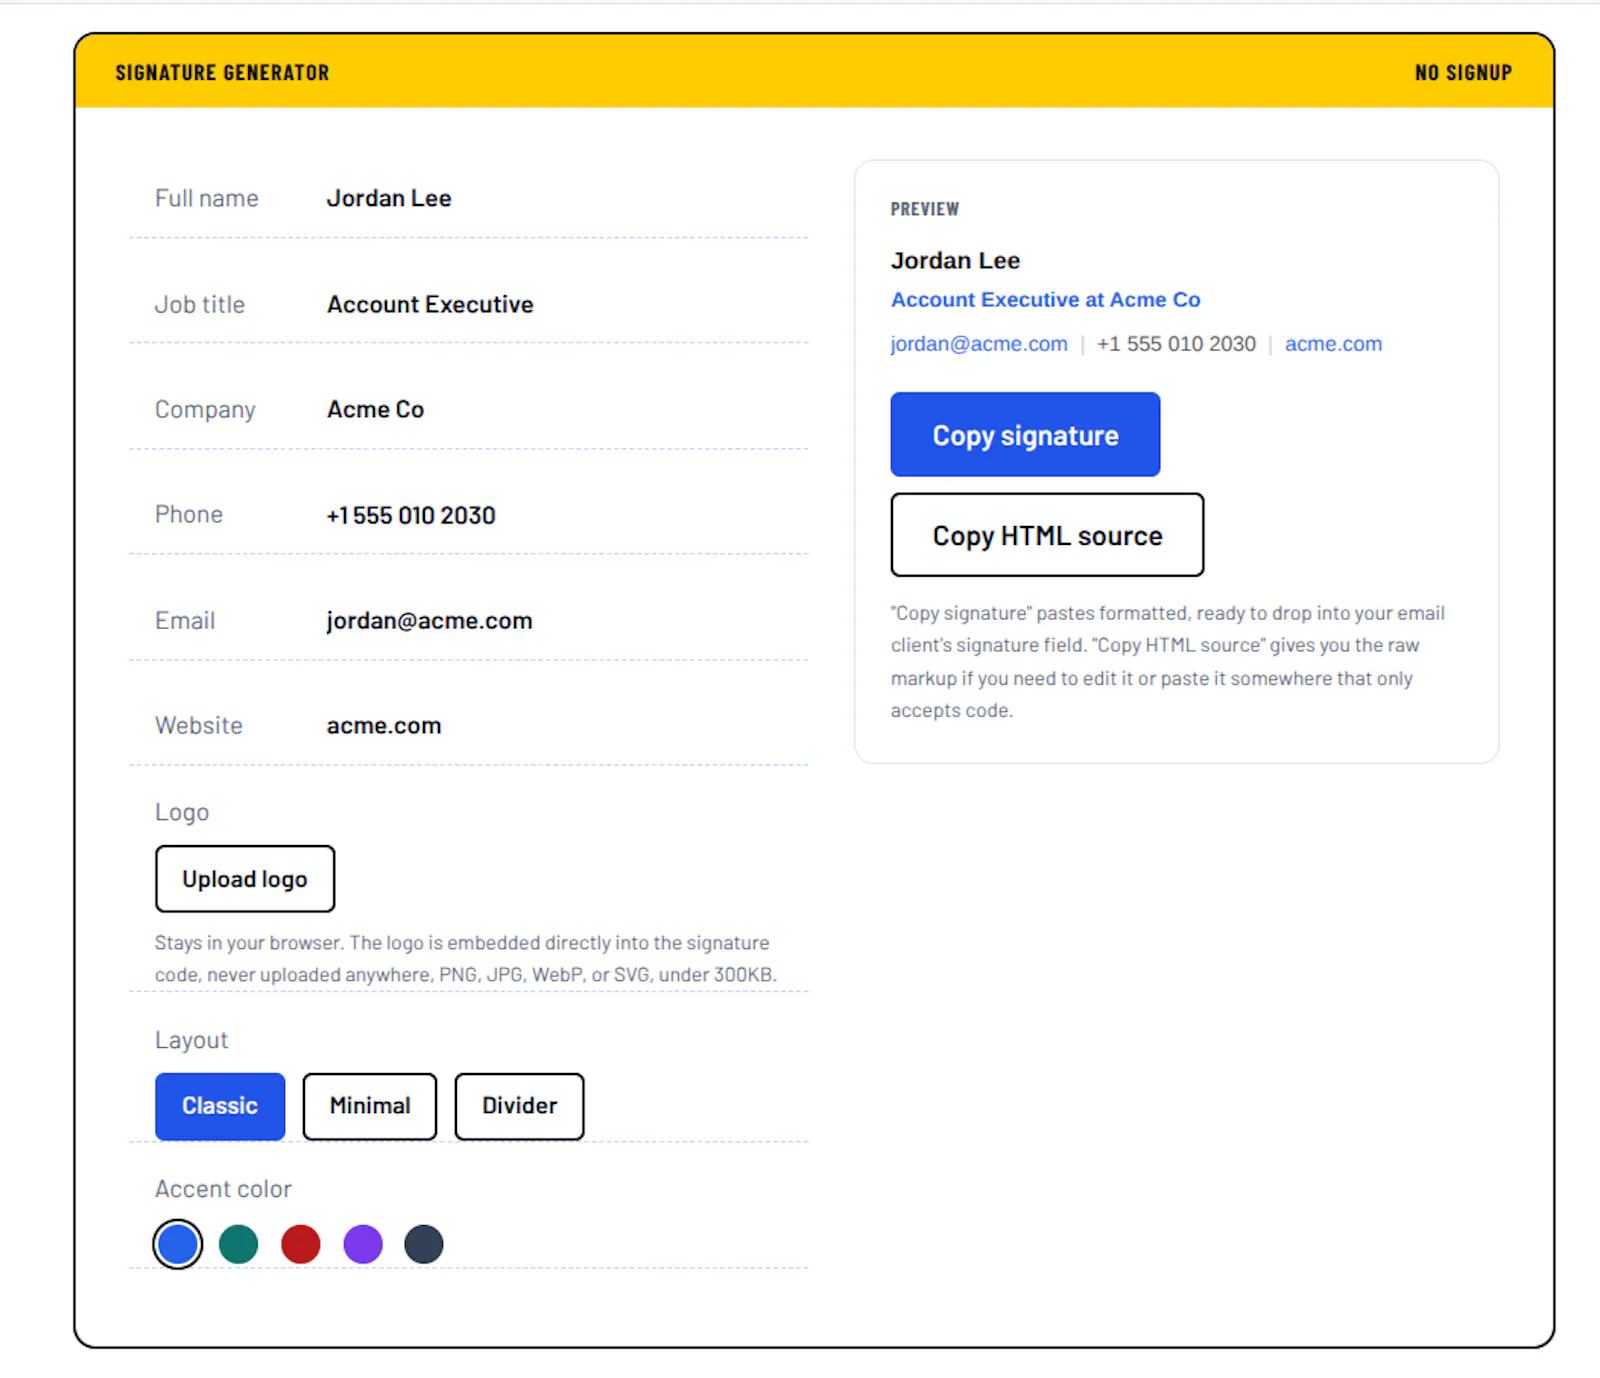Click the PREVIEW heading label
Viewport: 1600px width, 1378px height.
[x=925, y=209]
